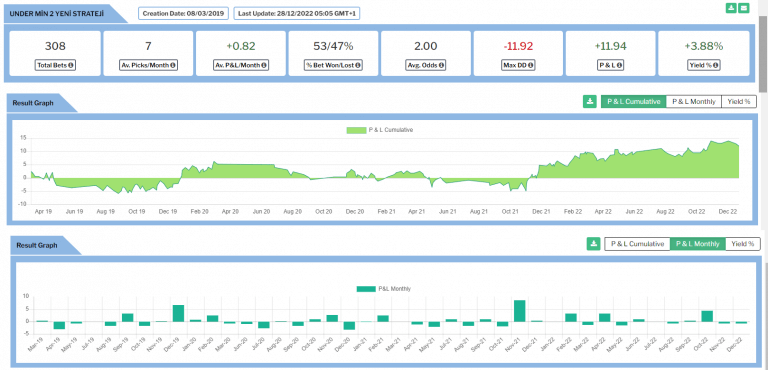Click the Av. P&L/Month label
Image resolution: width=768 pixels, height=370 pixels.
coord(240,65)
